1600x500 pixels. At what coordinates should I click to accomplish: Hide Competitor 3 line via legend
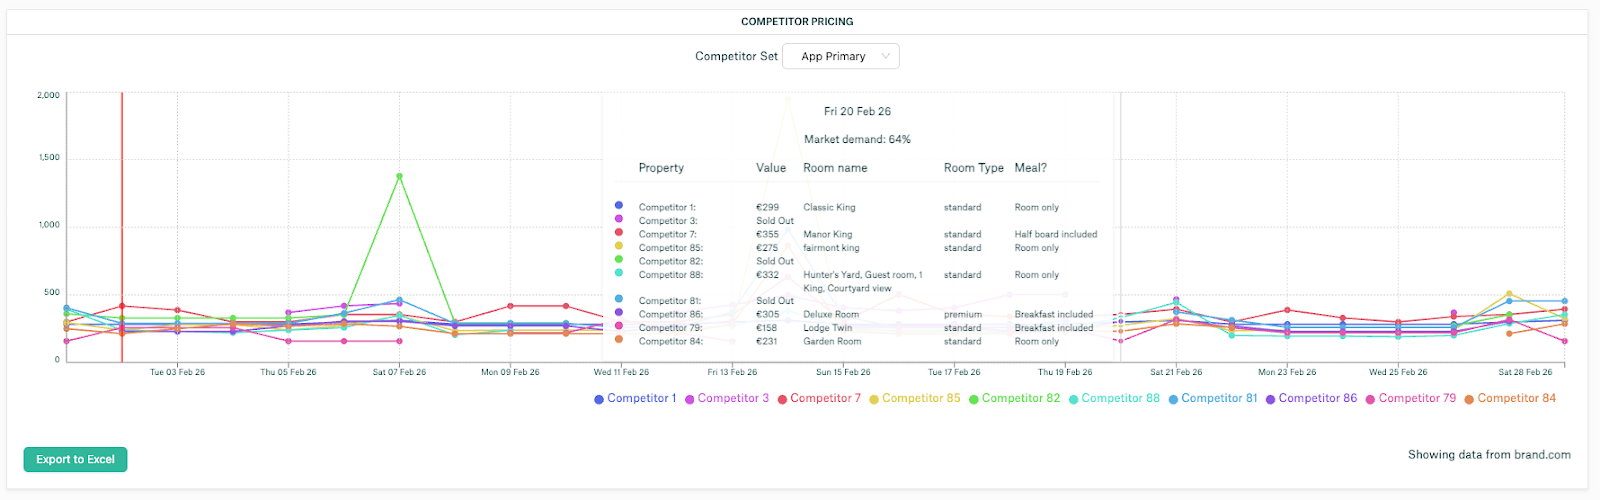(x=727, y=398)
